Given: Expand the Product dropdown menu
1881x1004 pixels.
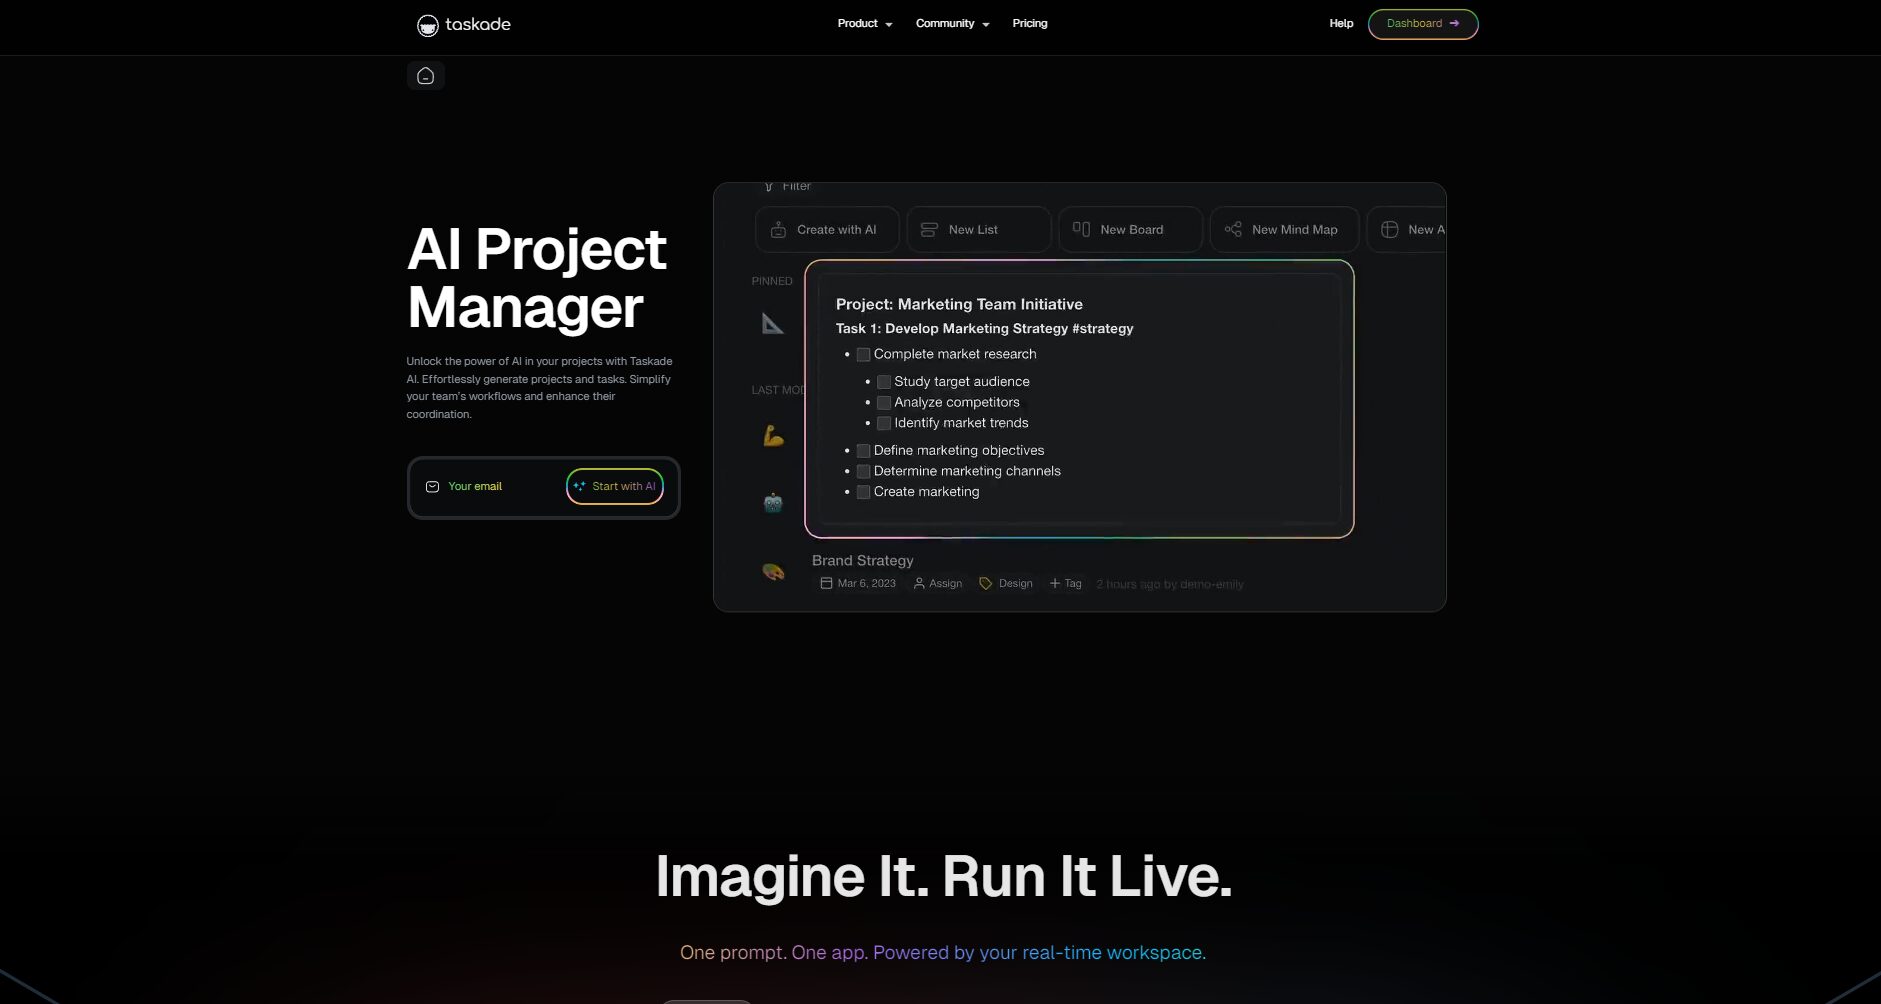Looking at the screenshot, I should click(x=864, y=24).
